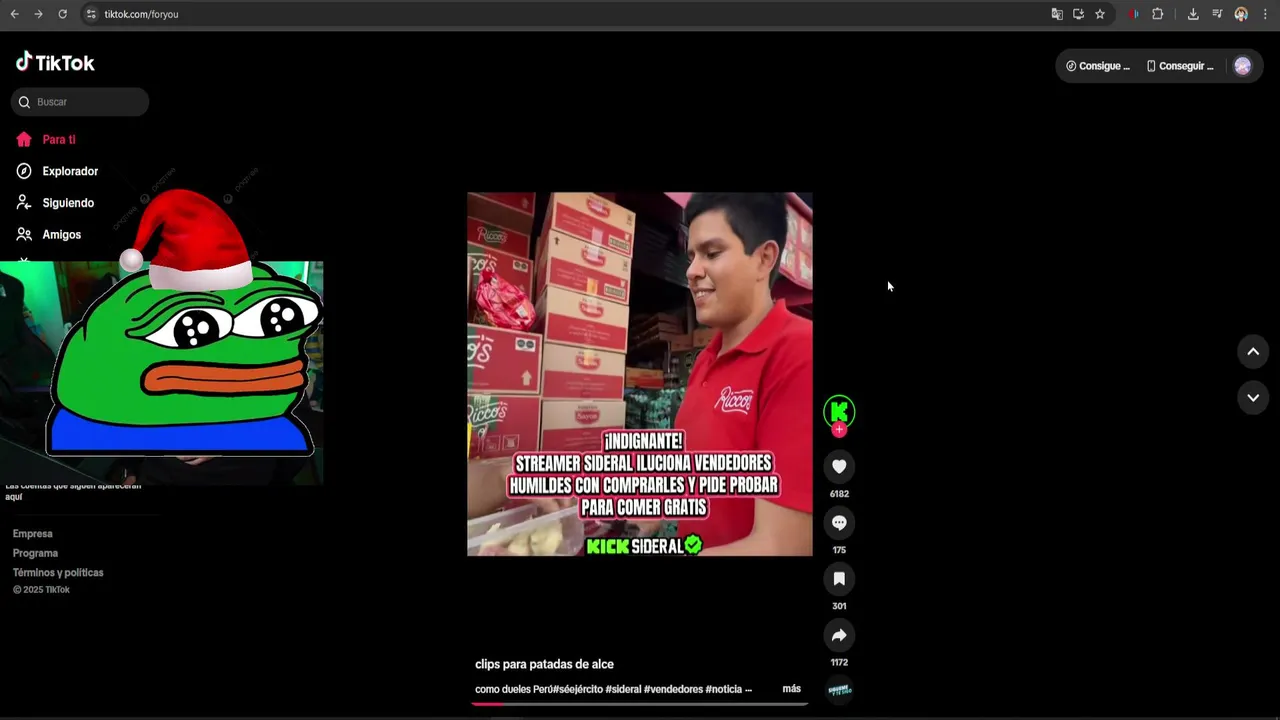The image size is (1280, 720).
Task: Share video with arrow icon
Action: (x=839, y=635)
